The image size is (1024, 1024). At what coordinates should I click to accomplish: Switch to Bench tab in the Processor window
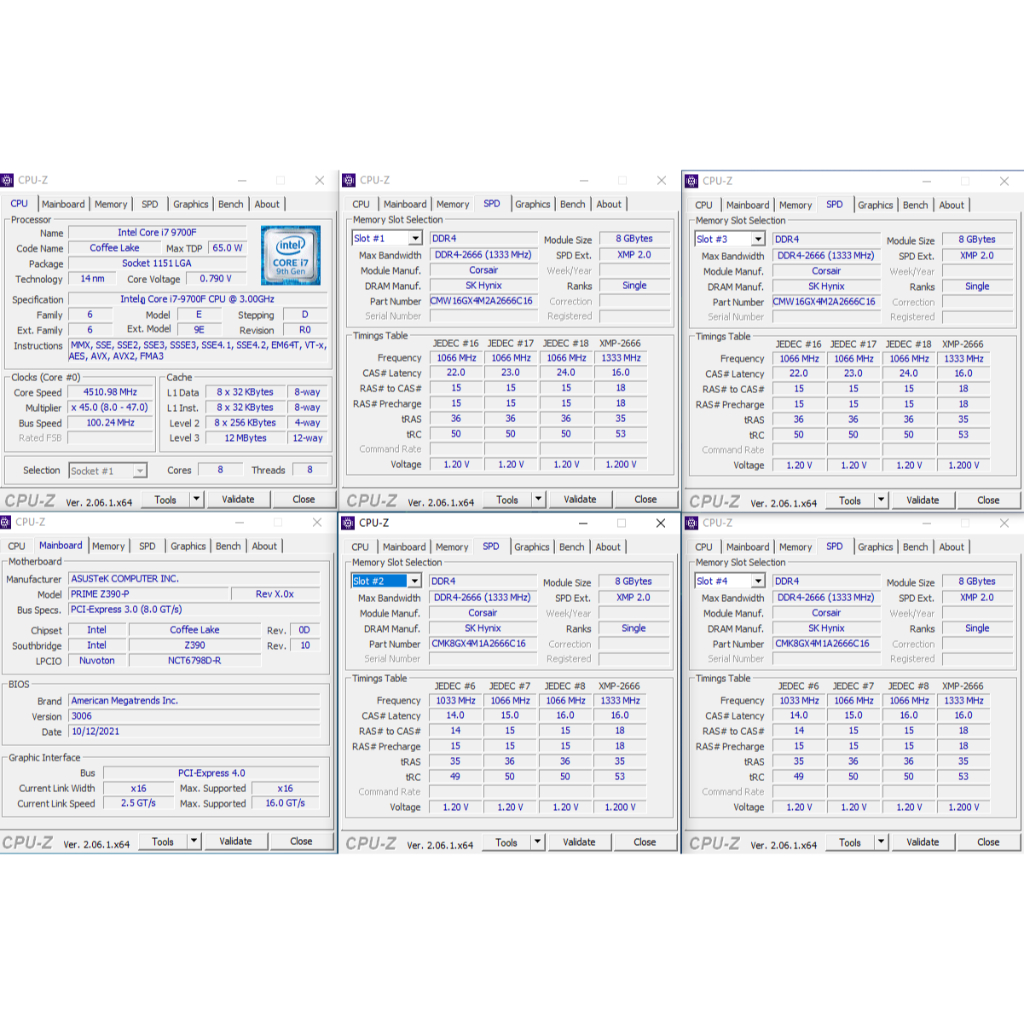(x=231, y=204)
